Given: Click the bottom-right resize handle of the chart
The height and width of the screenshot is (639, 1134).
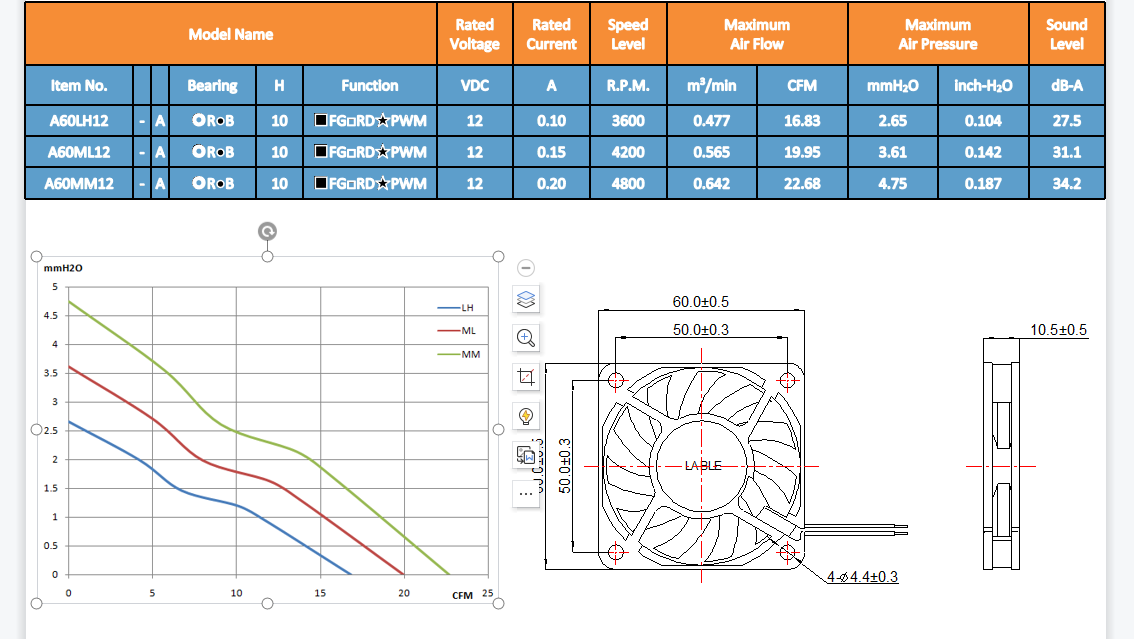Looking at the screenshot, I should click(x=498, y=604).
